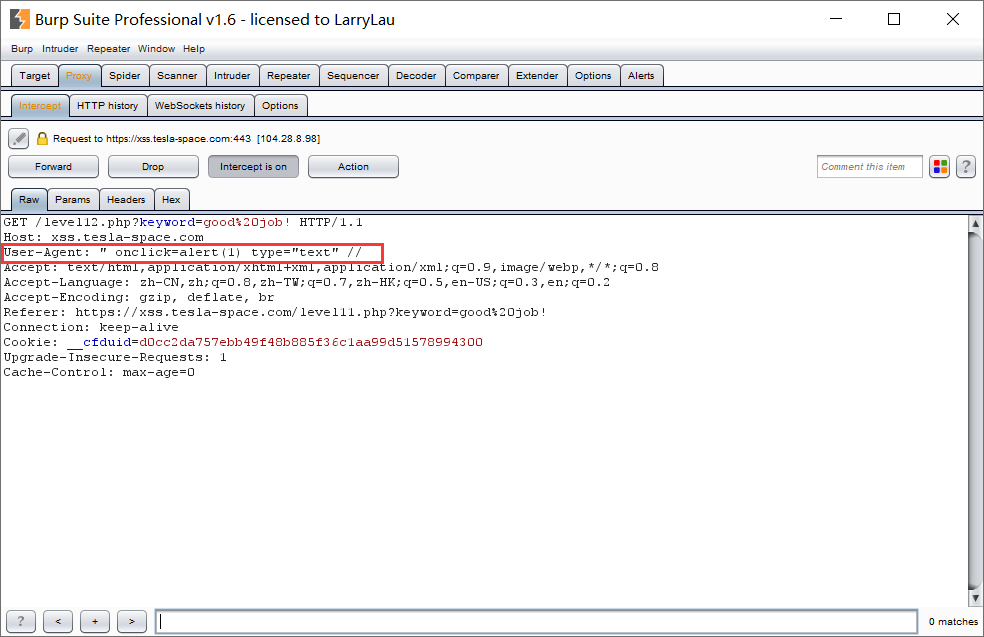Click the Connection: keep-alive line
Viewport: 984px width, 637px height.
pyautogui.click(x=91, y=328)
